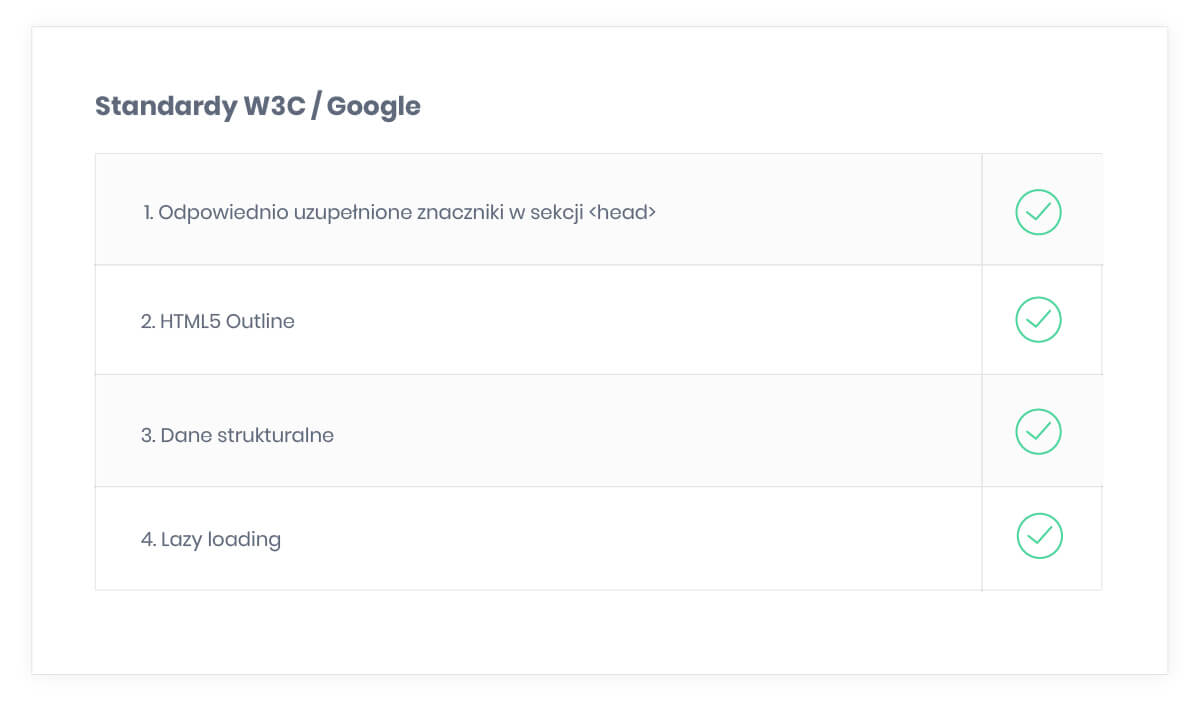The image size is (1200, 710).
Task: Click the number "2." before HTML5 Outline
Action: pos(148,321)
